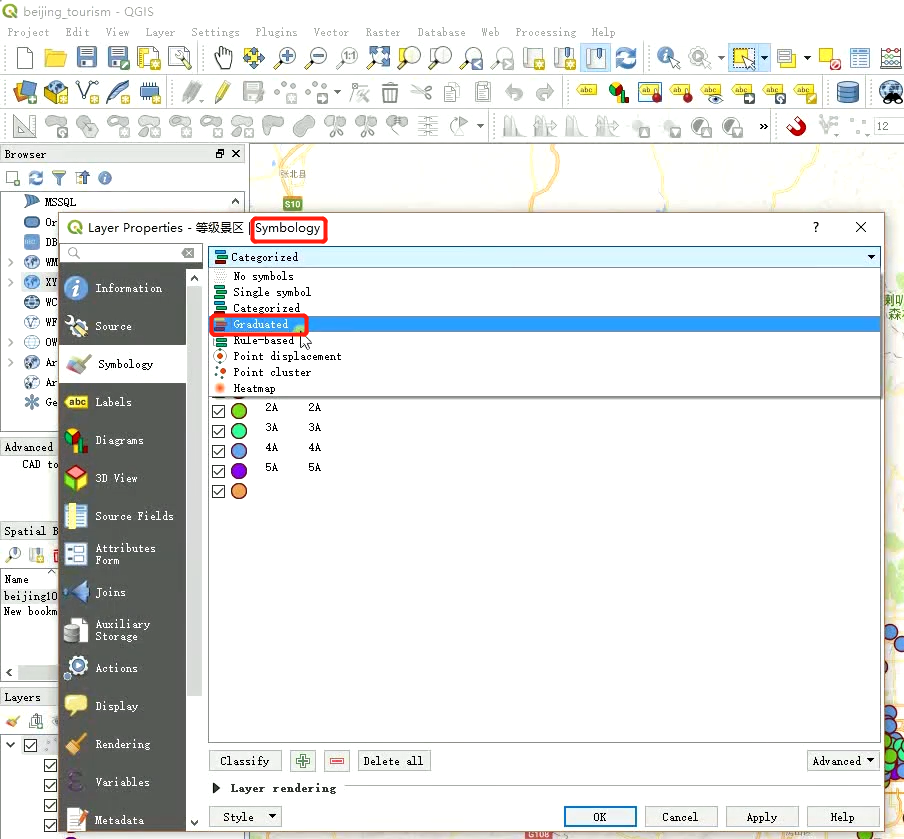Viewport: 904px width, 839px height.
Task: Uncheck the 4A category checkbox
Action: click(x=219, y=451)
